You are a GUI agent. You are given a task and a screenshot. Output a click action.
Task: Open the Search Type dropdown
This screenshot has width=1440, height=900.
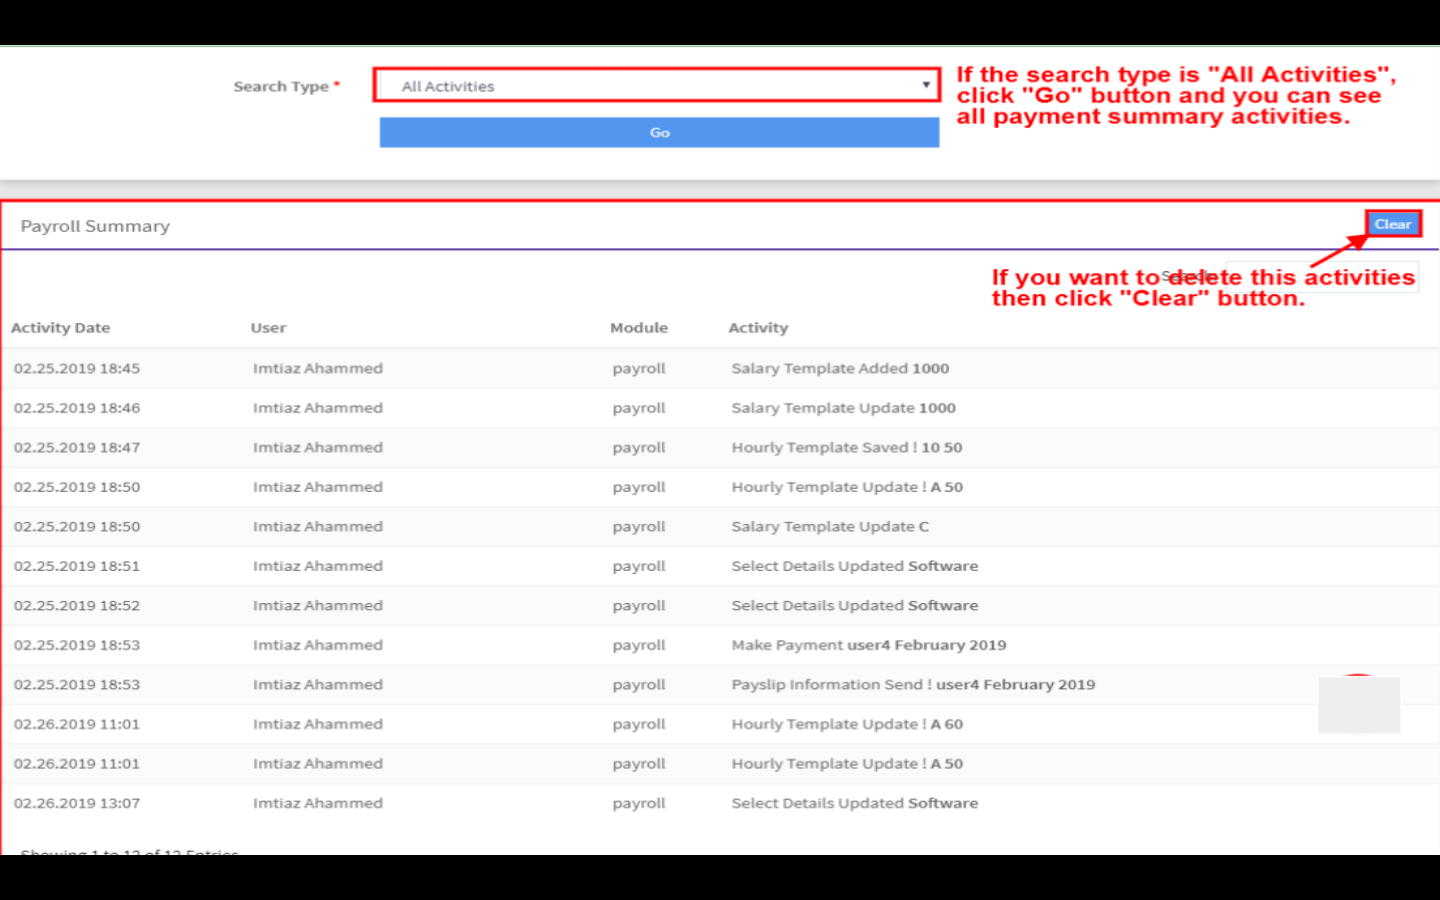[x=656, y=86]
